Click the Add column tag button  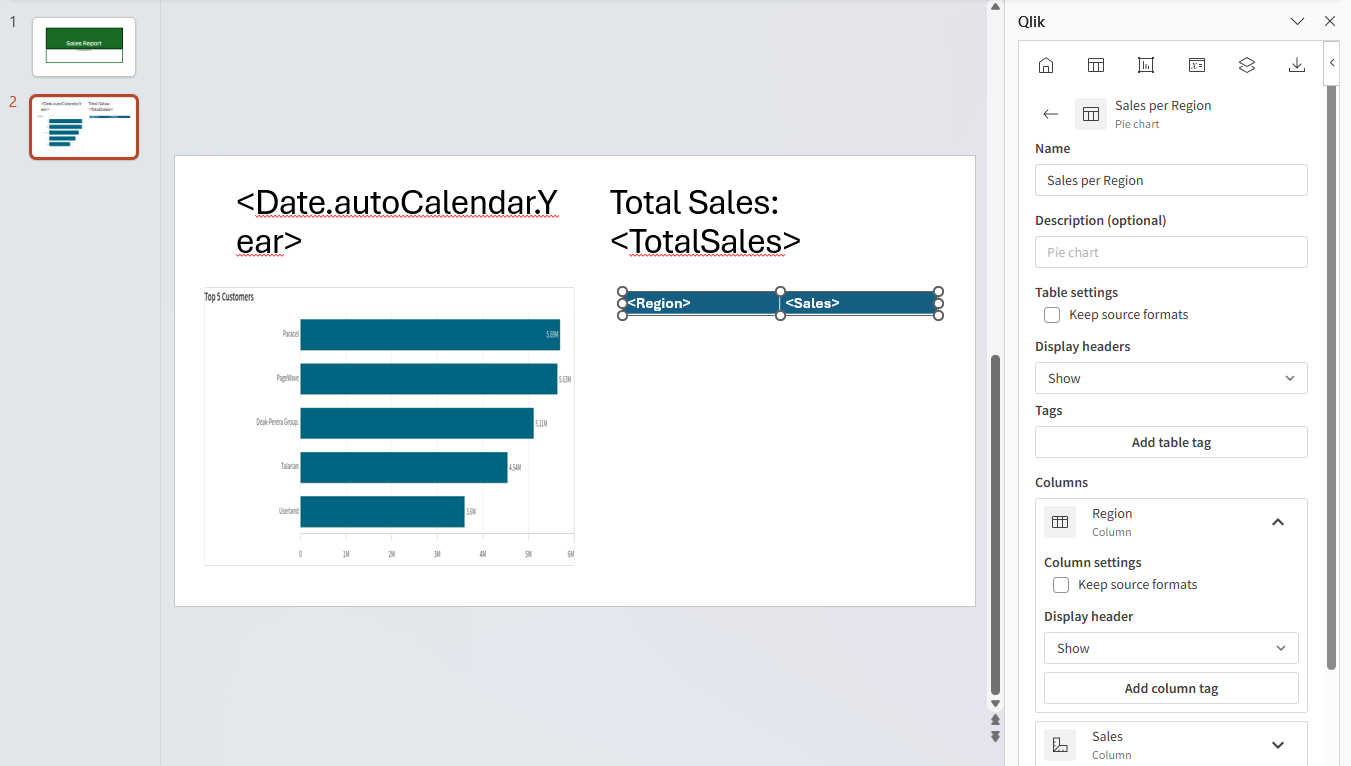[1170, 688]
